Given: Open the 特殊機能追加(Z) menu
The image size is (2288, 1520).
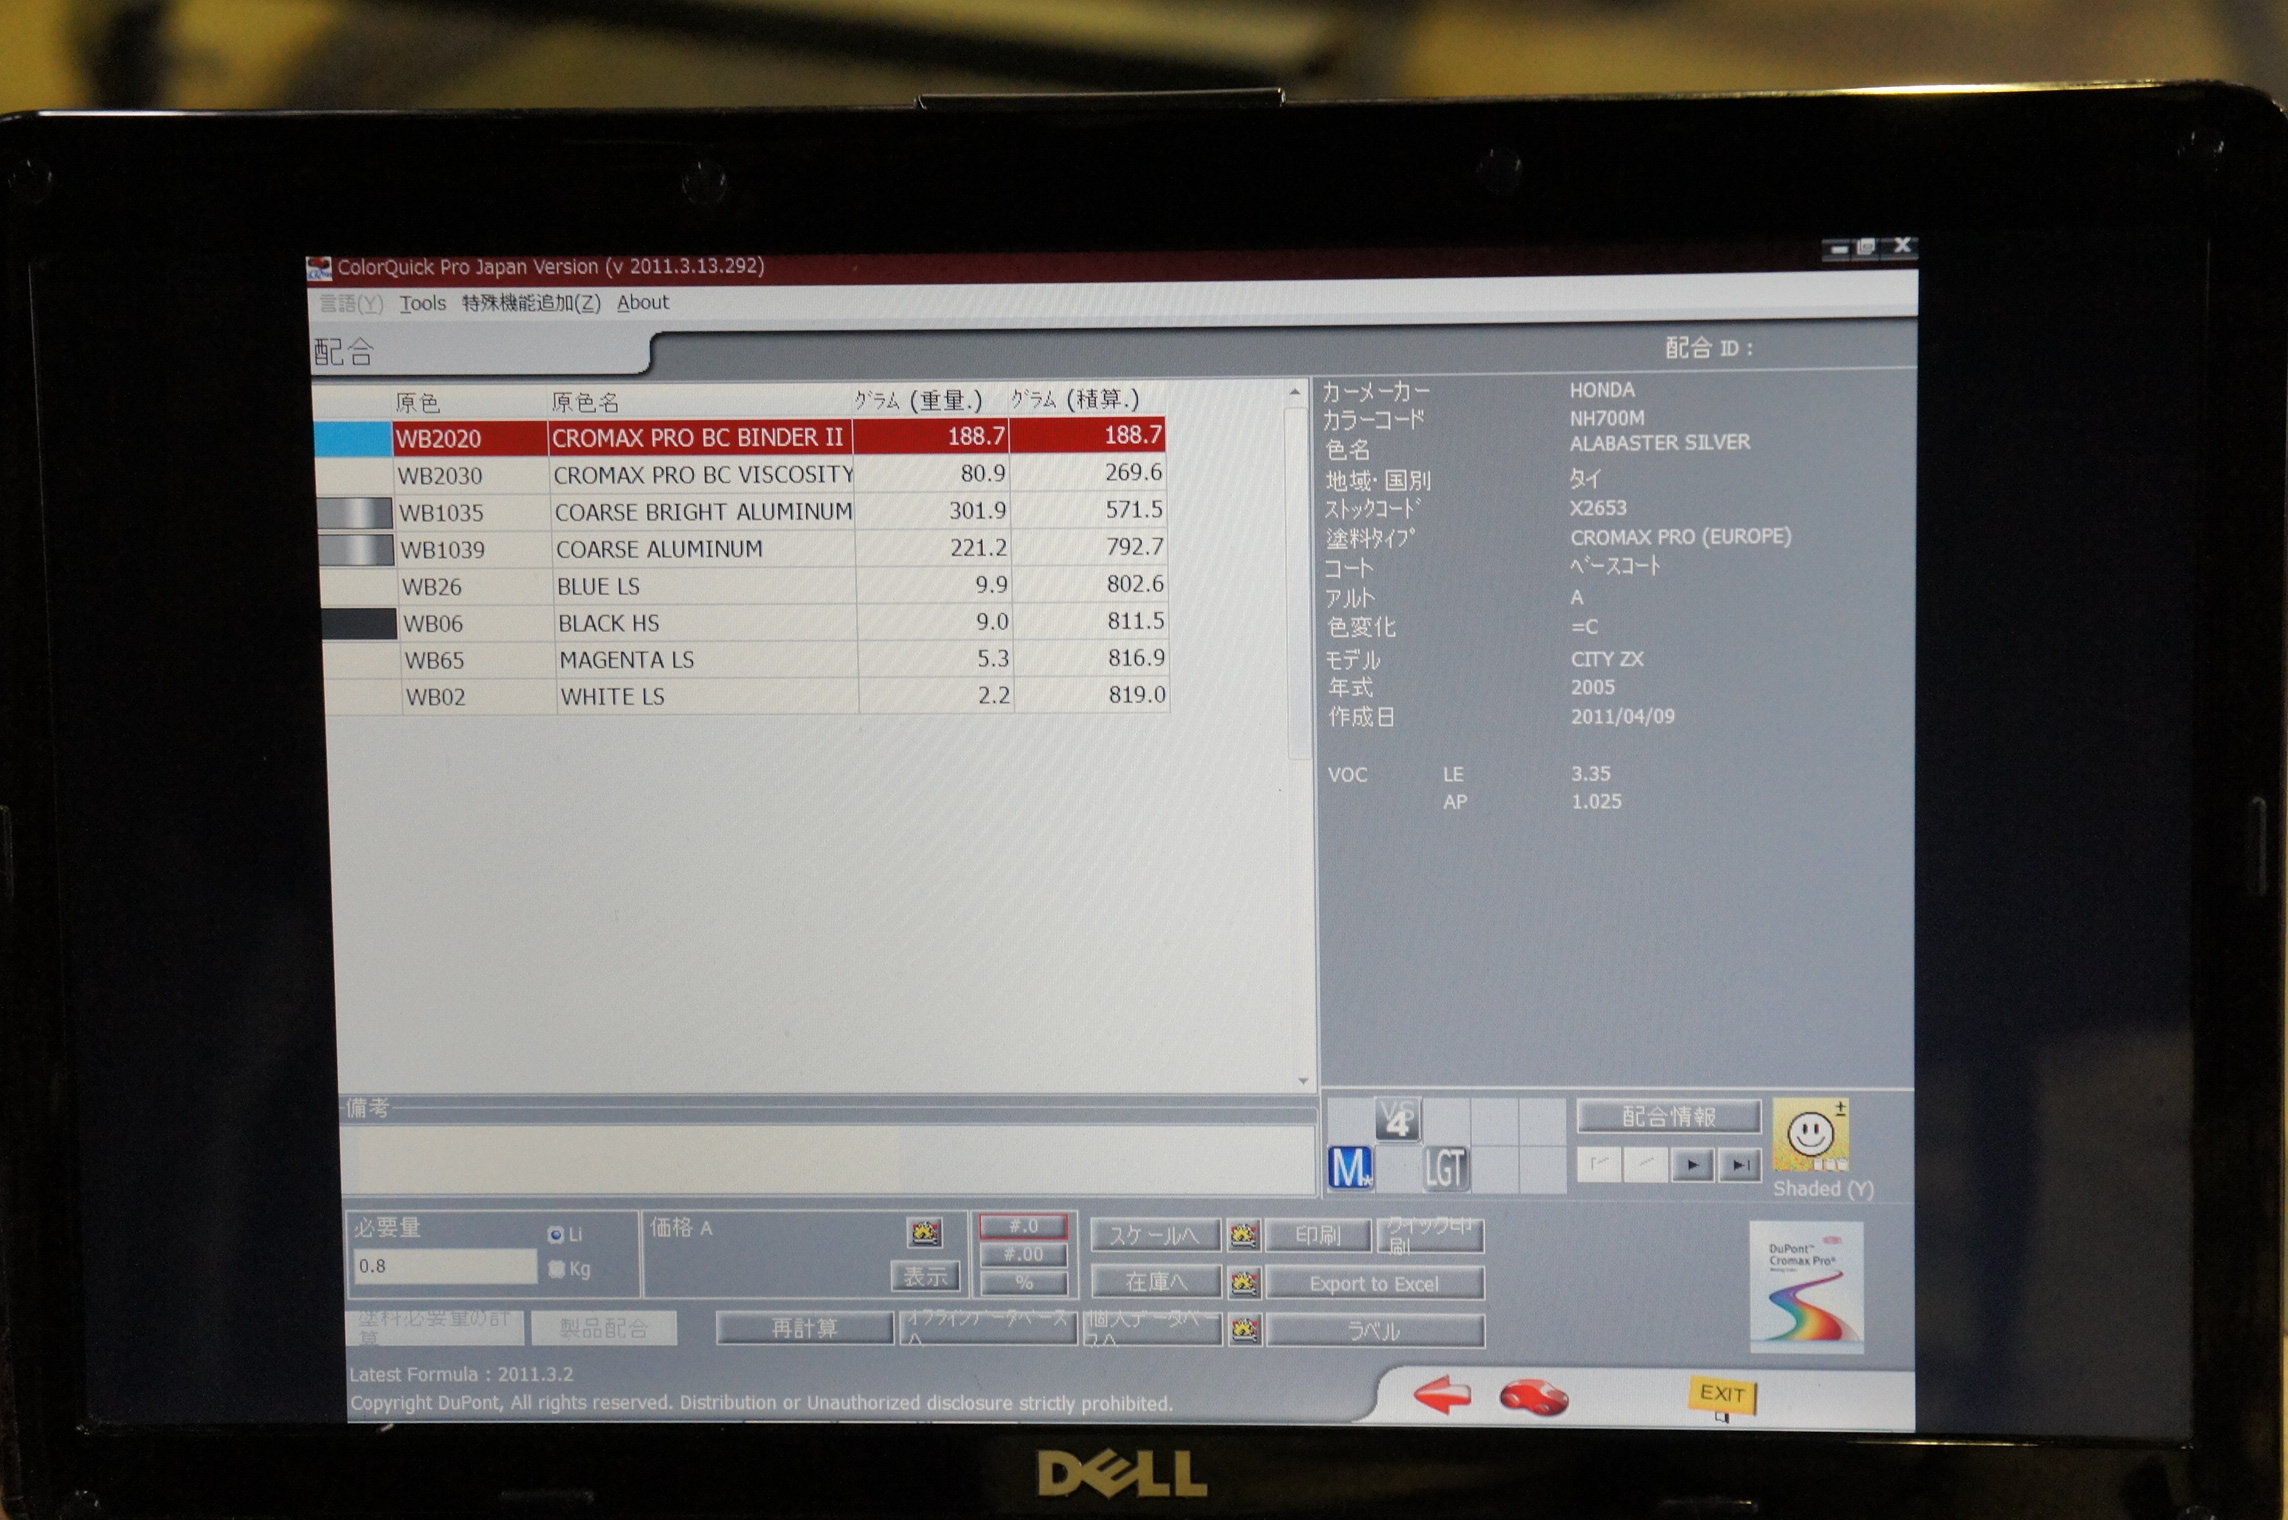Looking at the screenshot, I should [531, 303].
